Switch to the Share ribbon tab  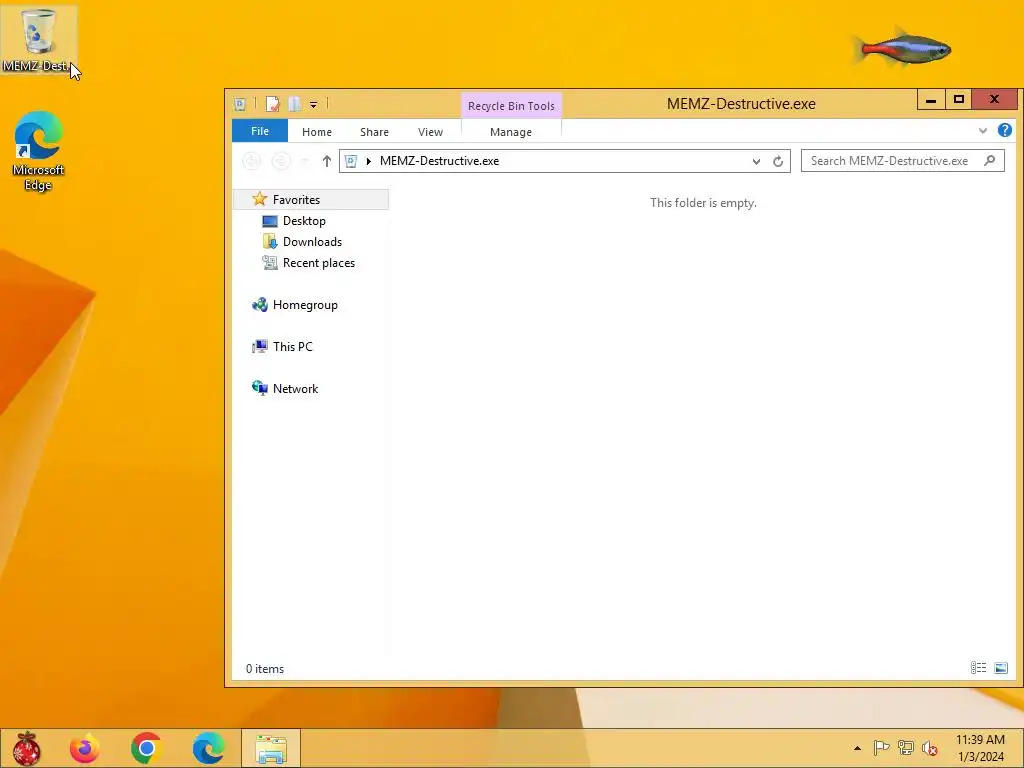(374, 132)
